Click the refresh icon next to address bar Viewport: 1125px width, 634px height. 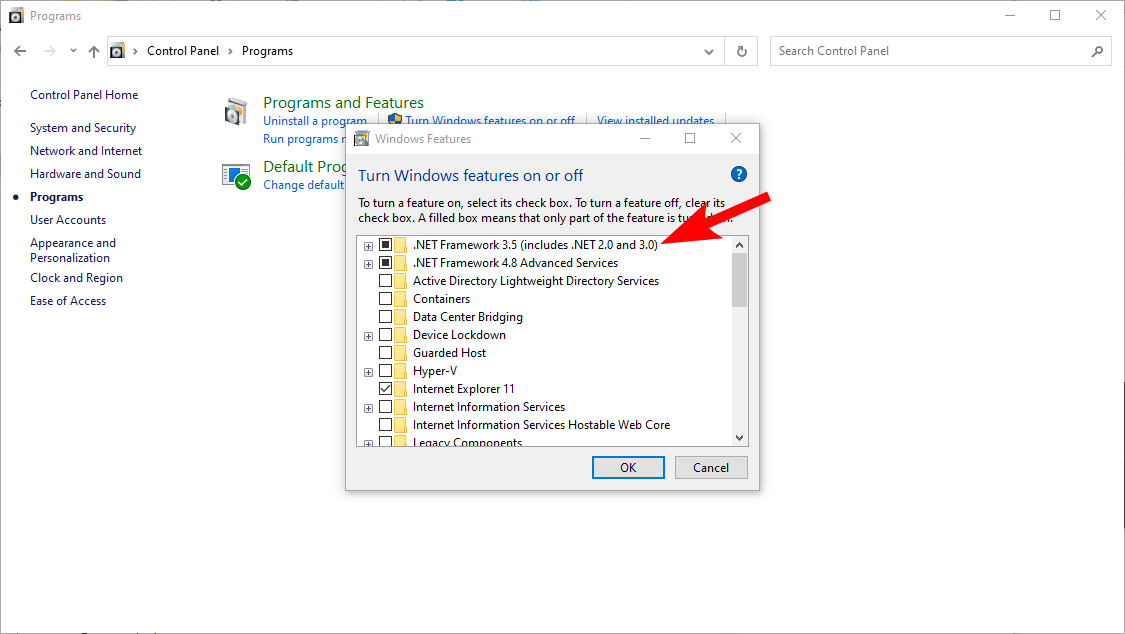[x=741, y=50]
